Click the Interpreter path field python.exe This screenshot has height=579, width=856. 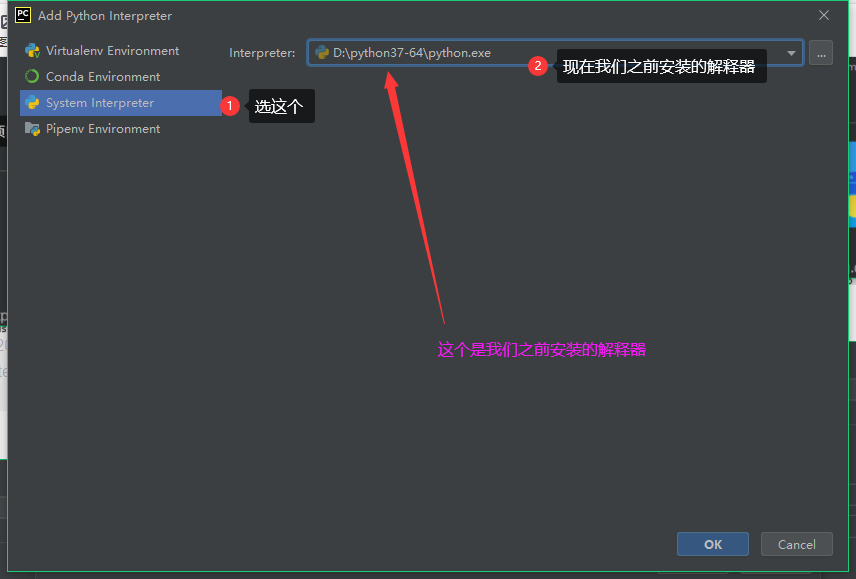pos(555,53)
